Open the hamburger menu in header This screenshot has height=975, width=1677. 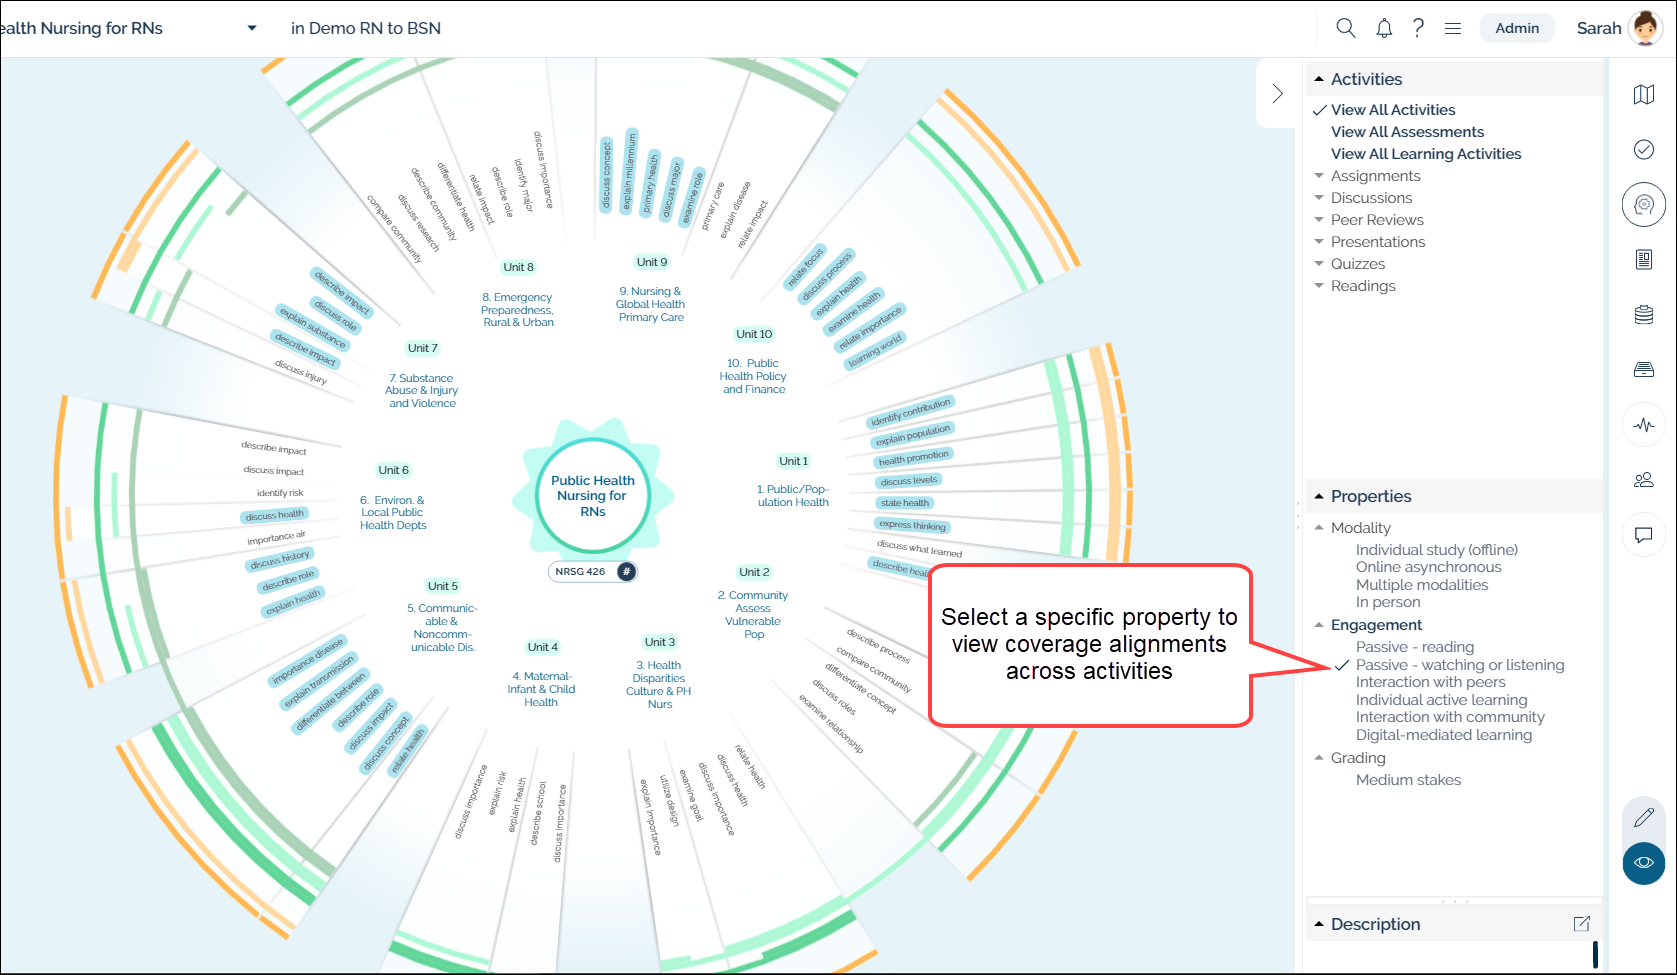tap(1453, 28)
